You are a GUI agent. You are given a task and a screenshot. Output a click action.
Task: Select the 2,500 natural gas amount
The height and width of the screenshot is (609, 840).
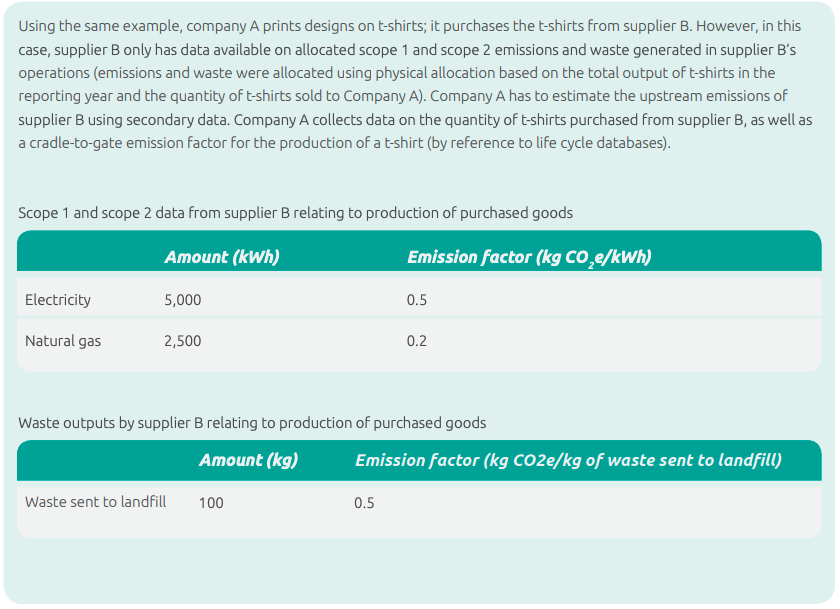point(183,341)
